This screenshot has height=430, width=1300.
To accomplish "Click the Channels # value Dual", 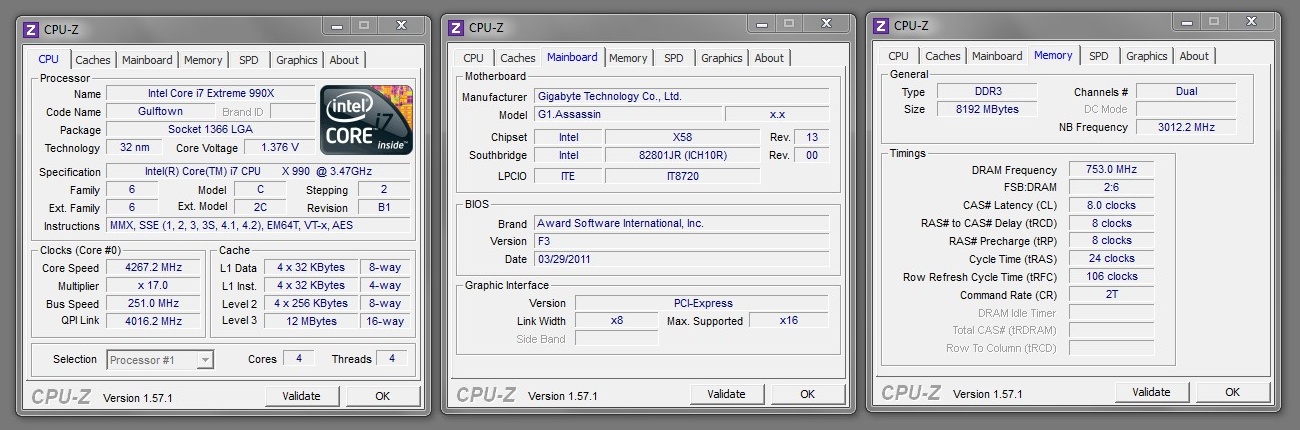I will (x=1187, y=92).
